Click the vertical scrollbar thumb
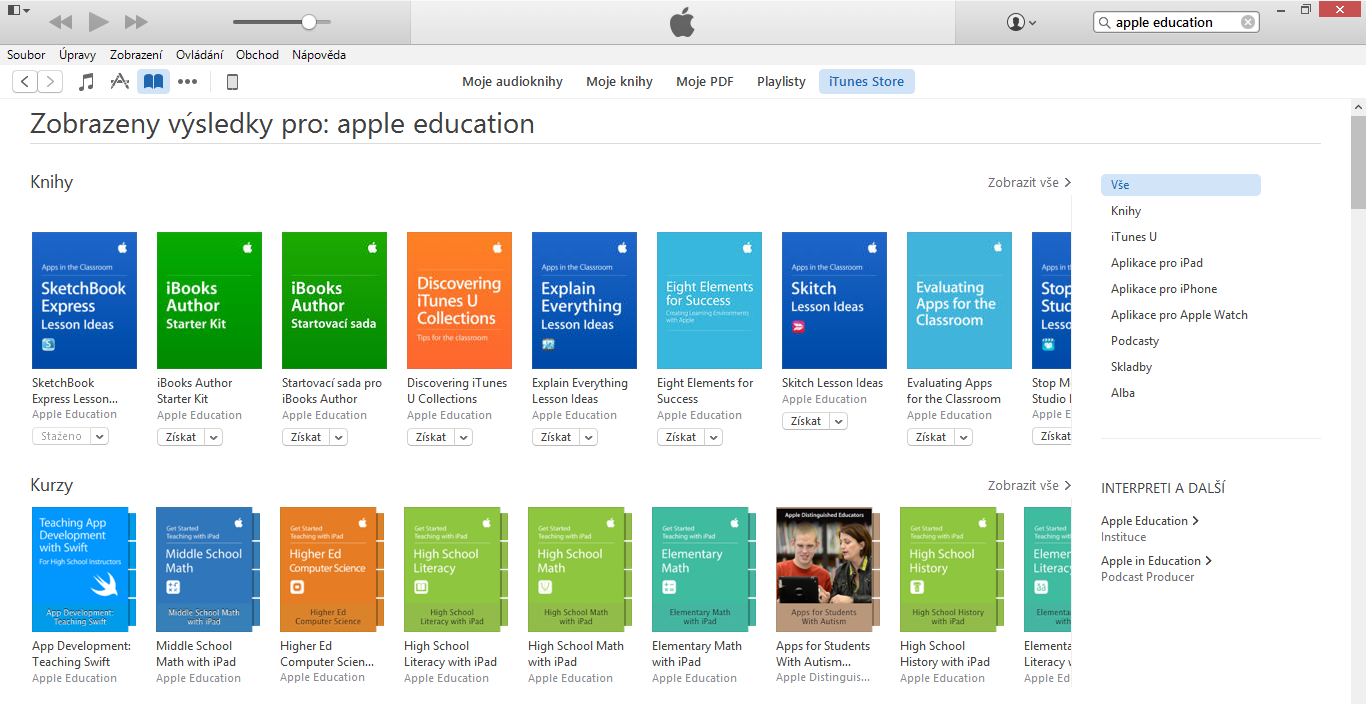Screen dimensions: 1366x704 [x=1358, y=162]
